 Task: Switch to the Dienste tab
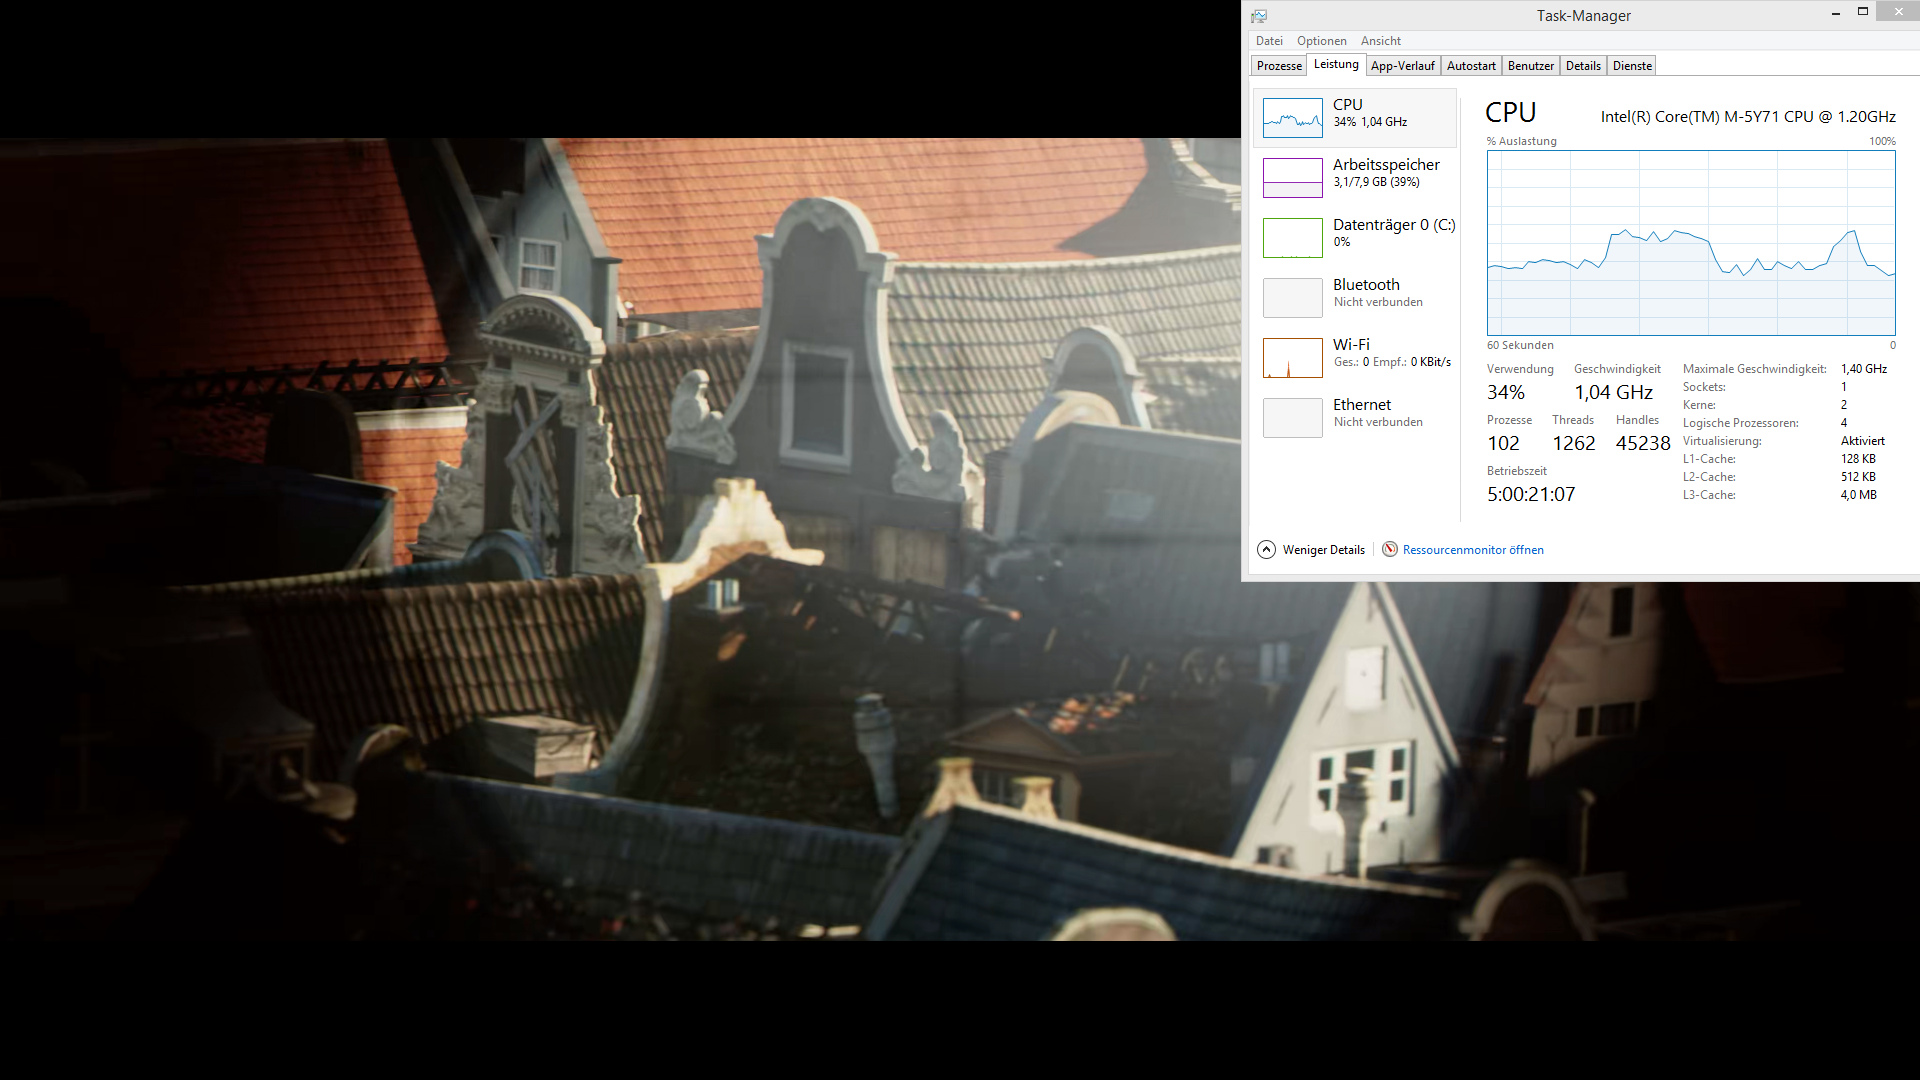pyautogui.click(x=1632, y=66)
